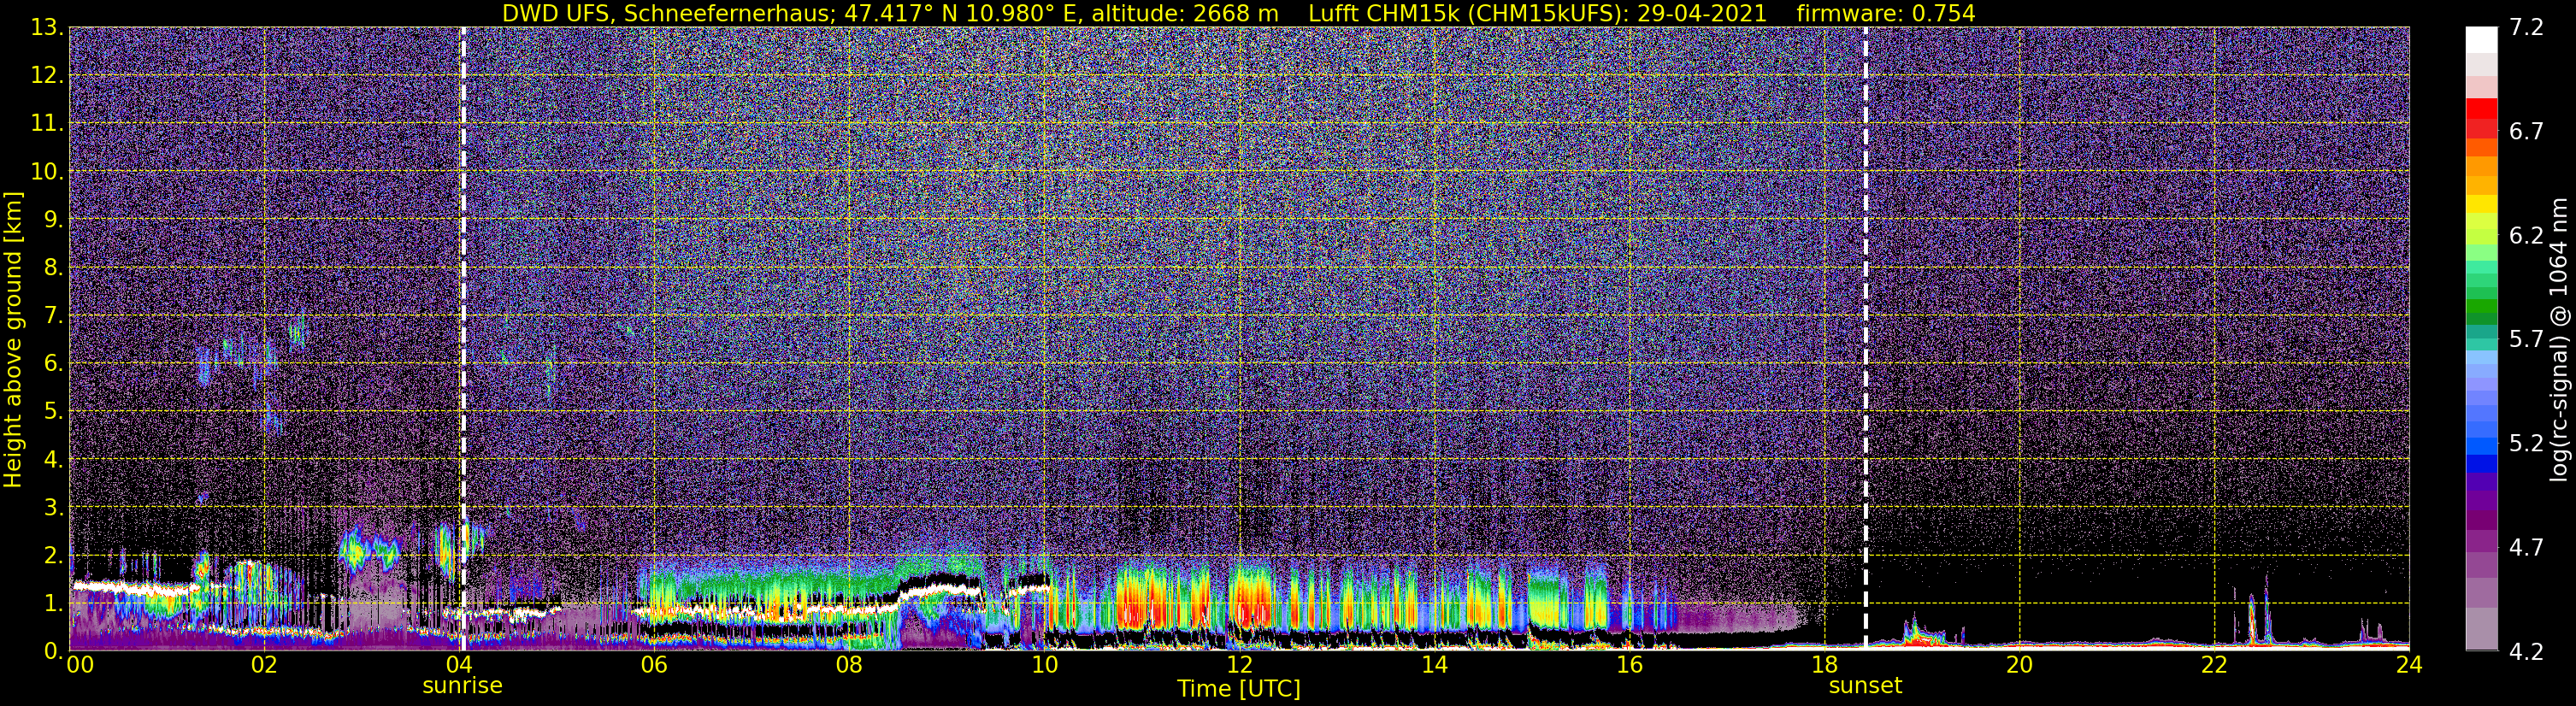Click the time axis tick label '12'

pos(1239,666)
